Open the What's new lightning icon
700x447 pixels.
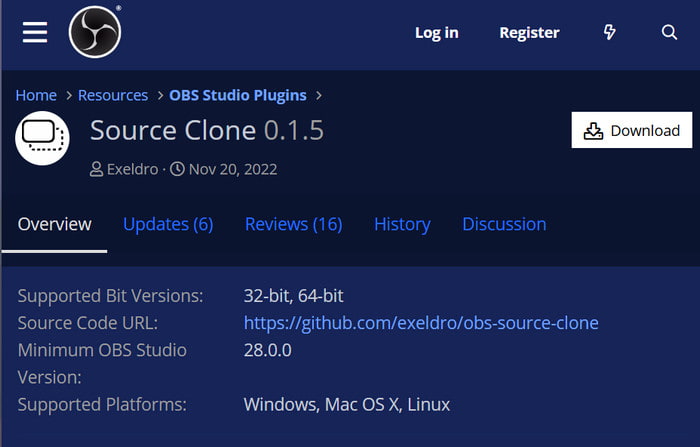pyautogui.click(x=609, y=32)
